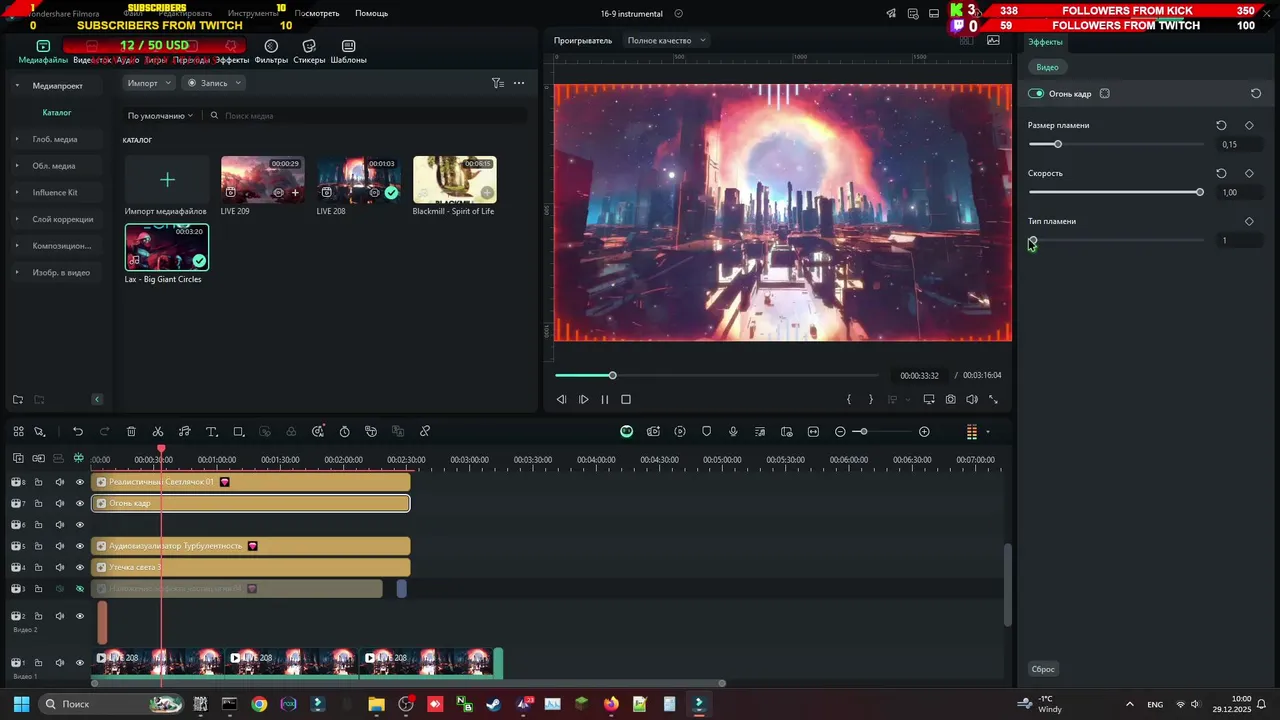
Task: Mute track 4 with its speaker icon
Action: click(x=59, y=568)
